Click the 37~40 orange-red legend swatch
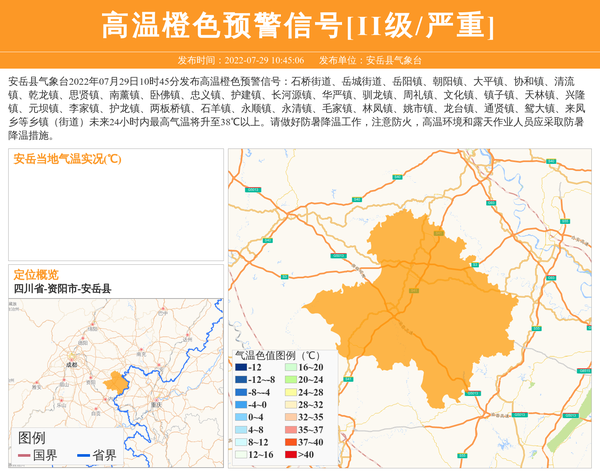Image resolution: width=600 pixels, height=471 pixels. [291, 442]
